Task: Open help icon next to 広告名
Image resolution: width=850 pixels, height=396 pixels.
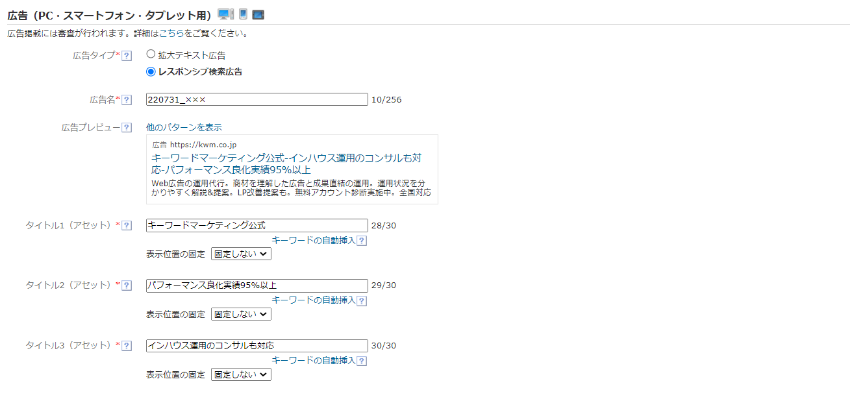Action: (127, 100)
